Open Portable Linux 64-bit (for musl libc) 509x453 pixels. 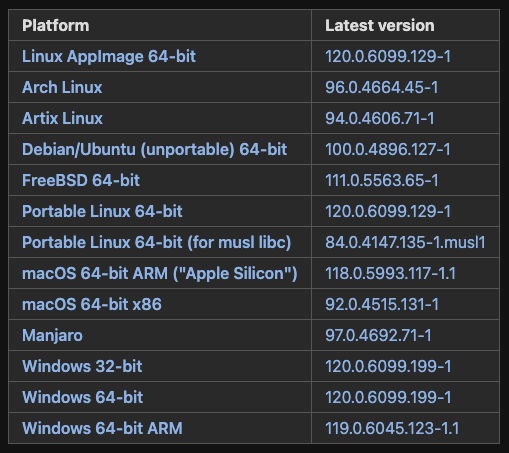coord(156,242)
